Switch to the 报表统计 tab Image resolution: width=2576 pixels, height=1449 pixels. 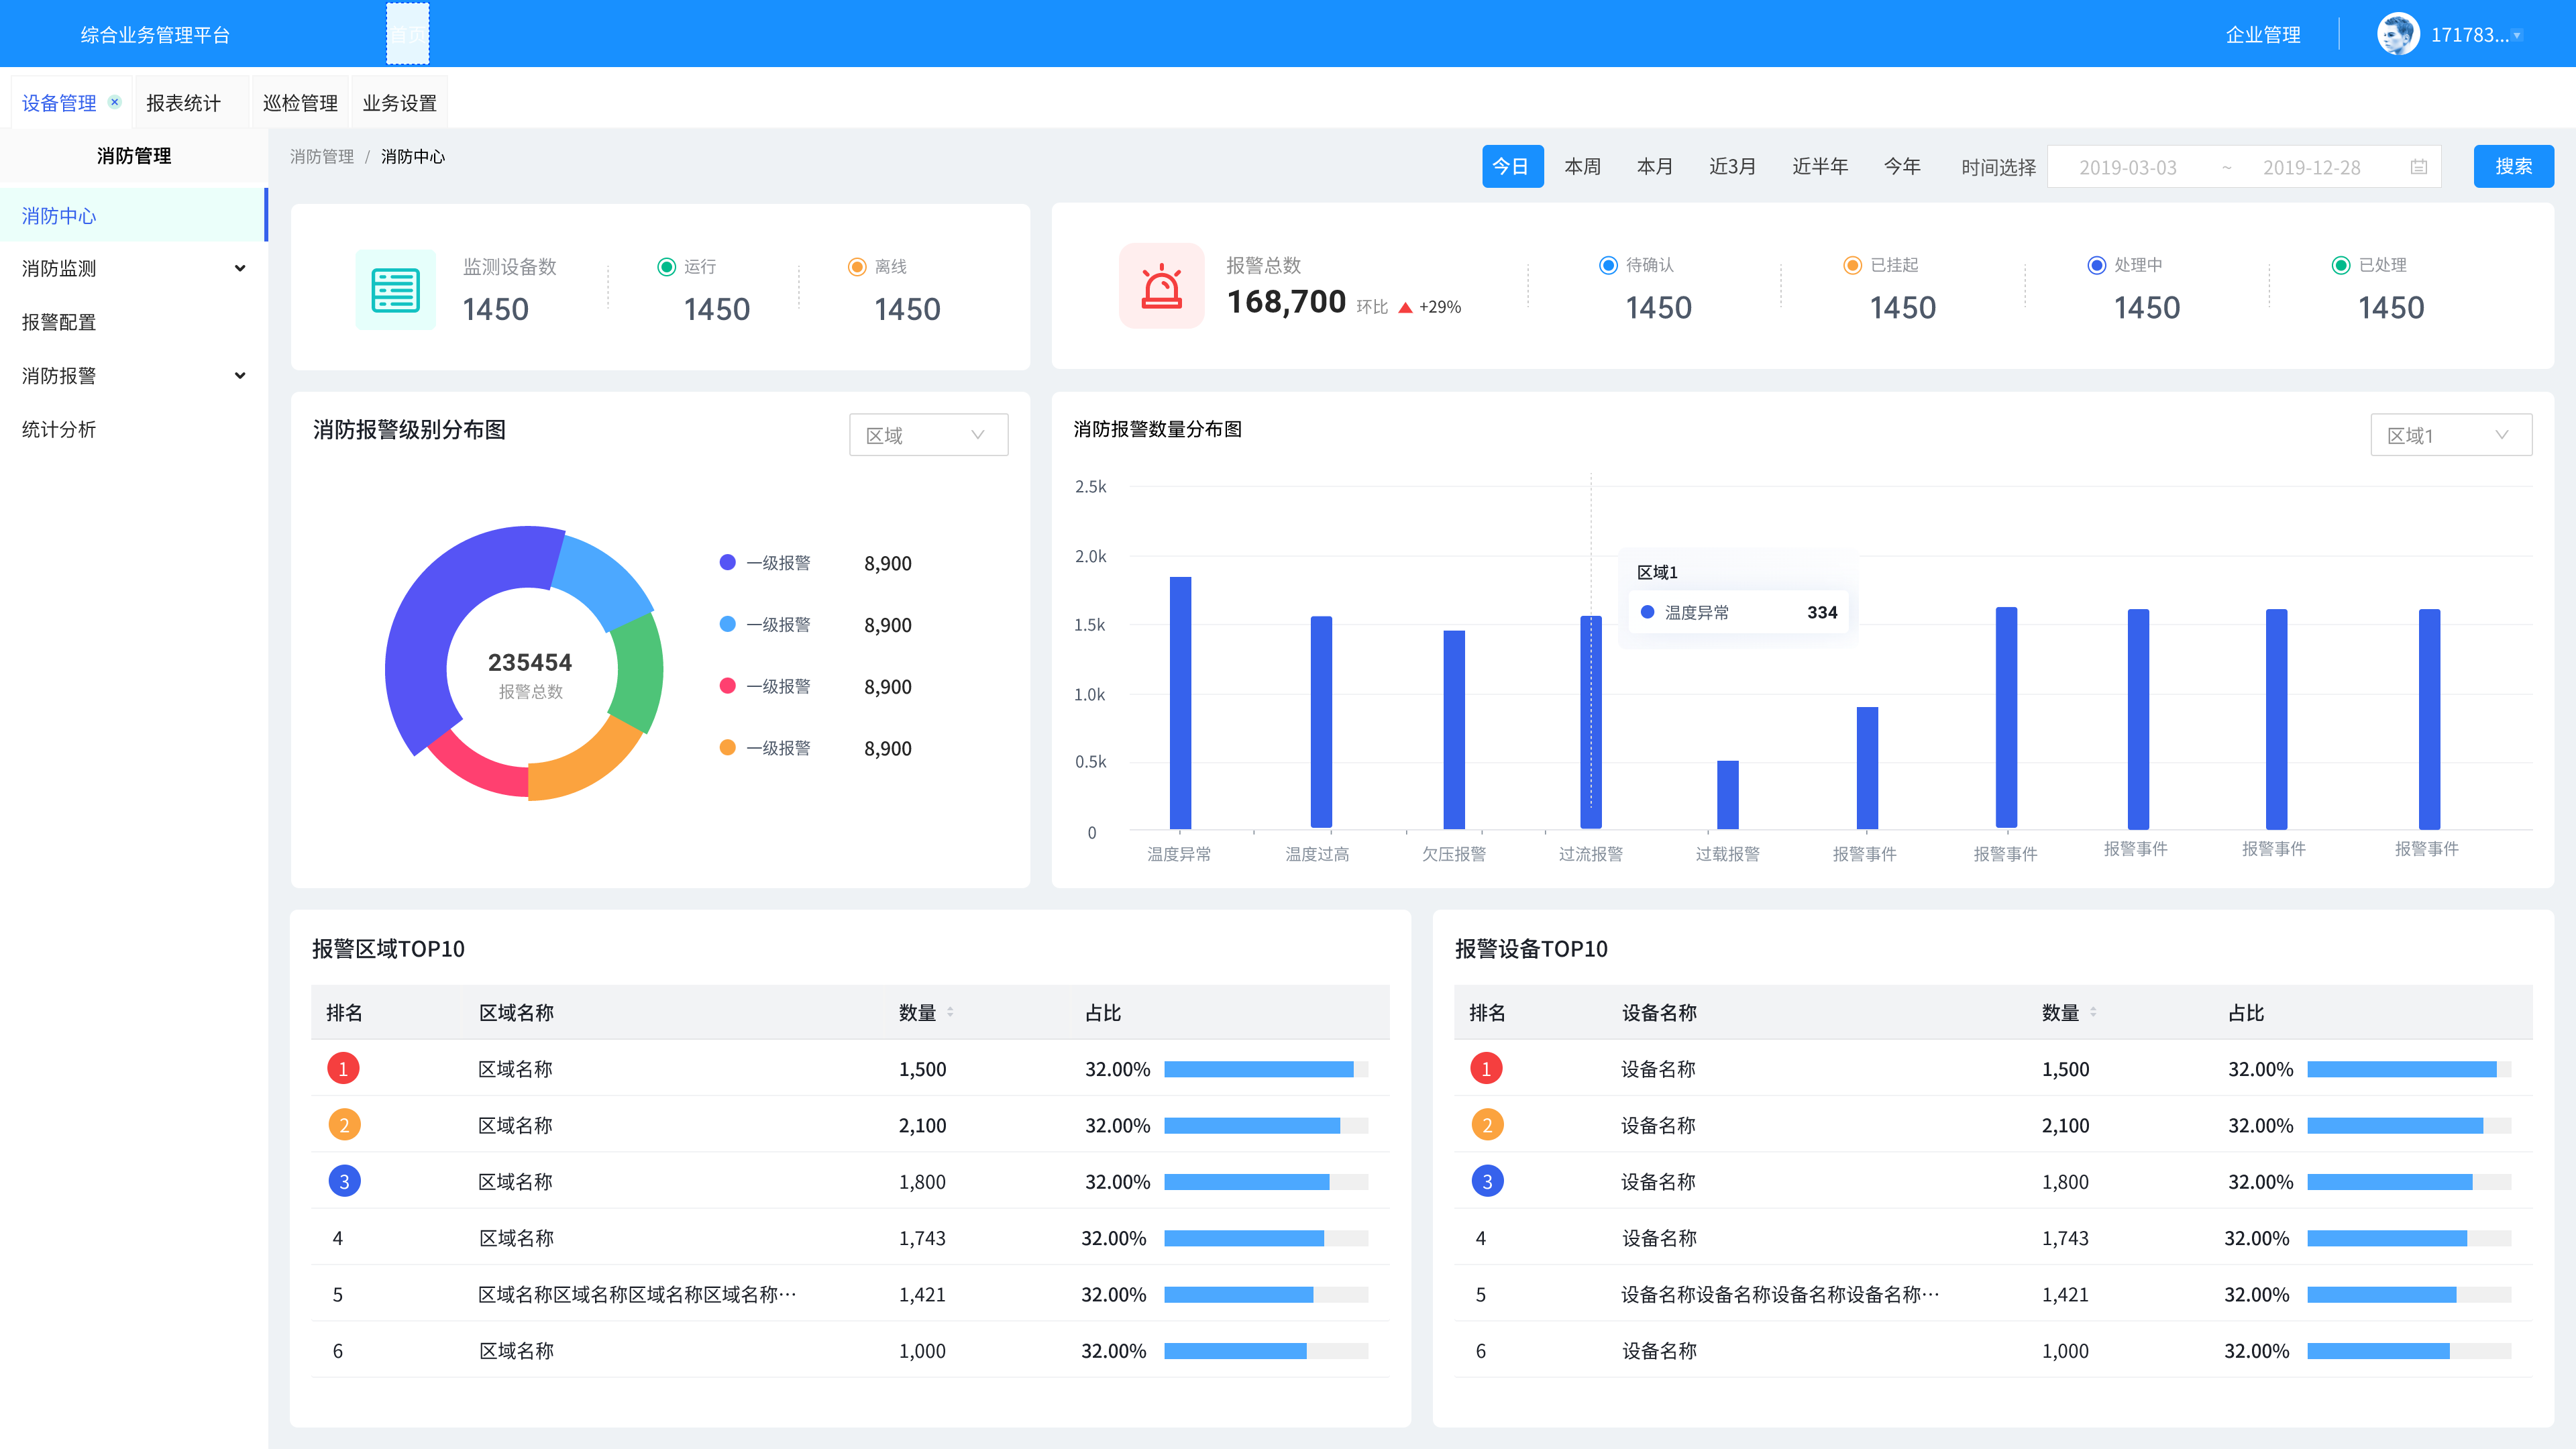[183, 103]
